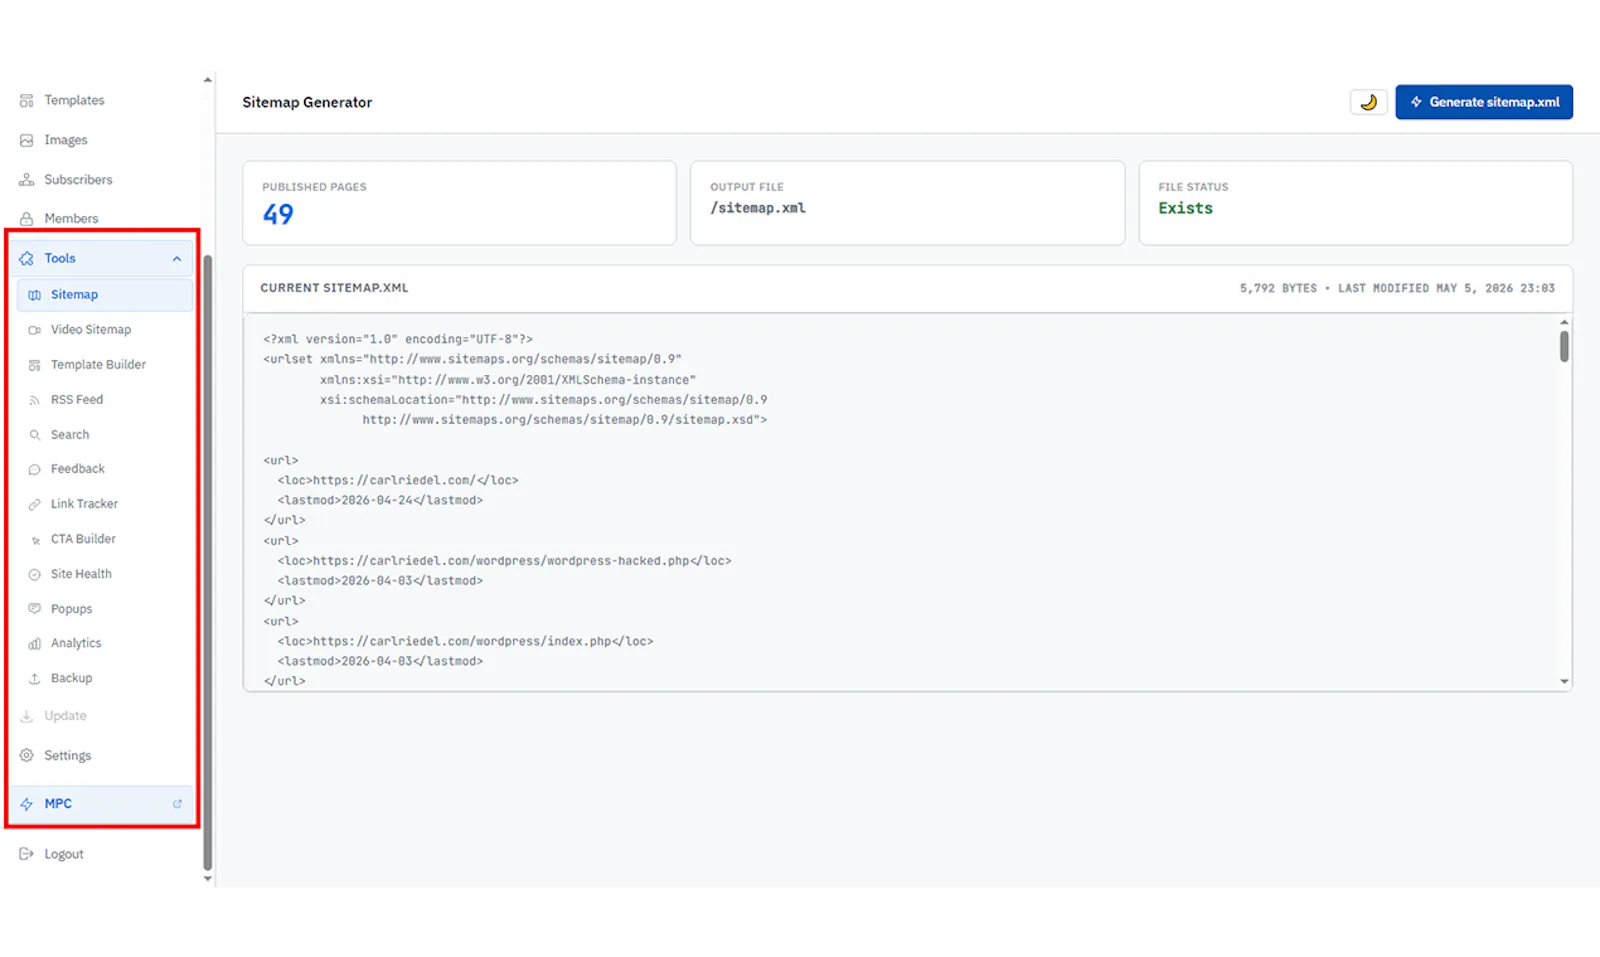Click the sitemap code scrollbar thumb

coord(1564,346)
